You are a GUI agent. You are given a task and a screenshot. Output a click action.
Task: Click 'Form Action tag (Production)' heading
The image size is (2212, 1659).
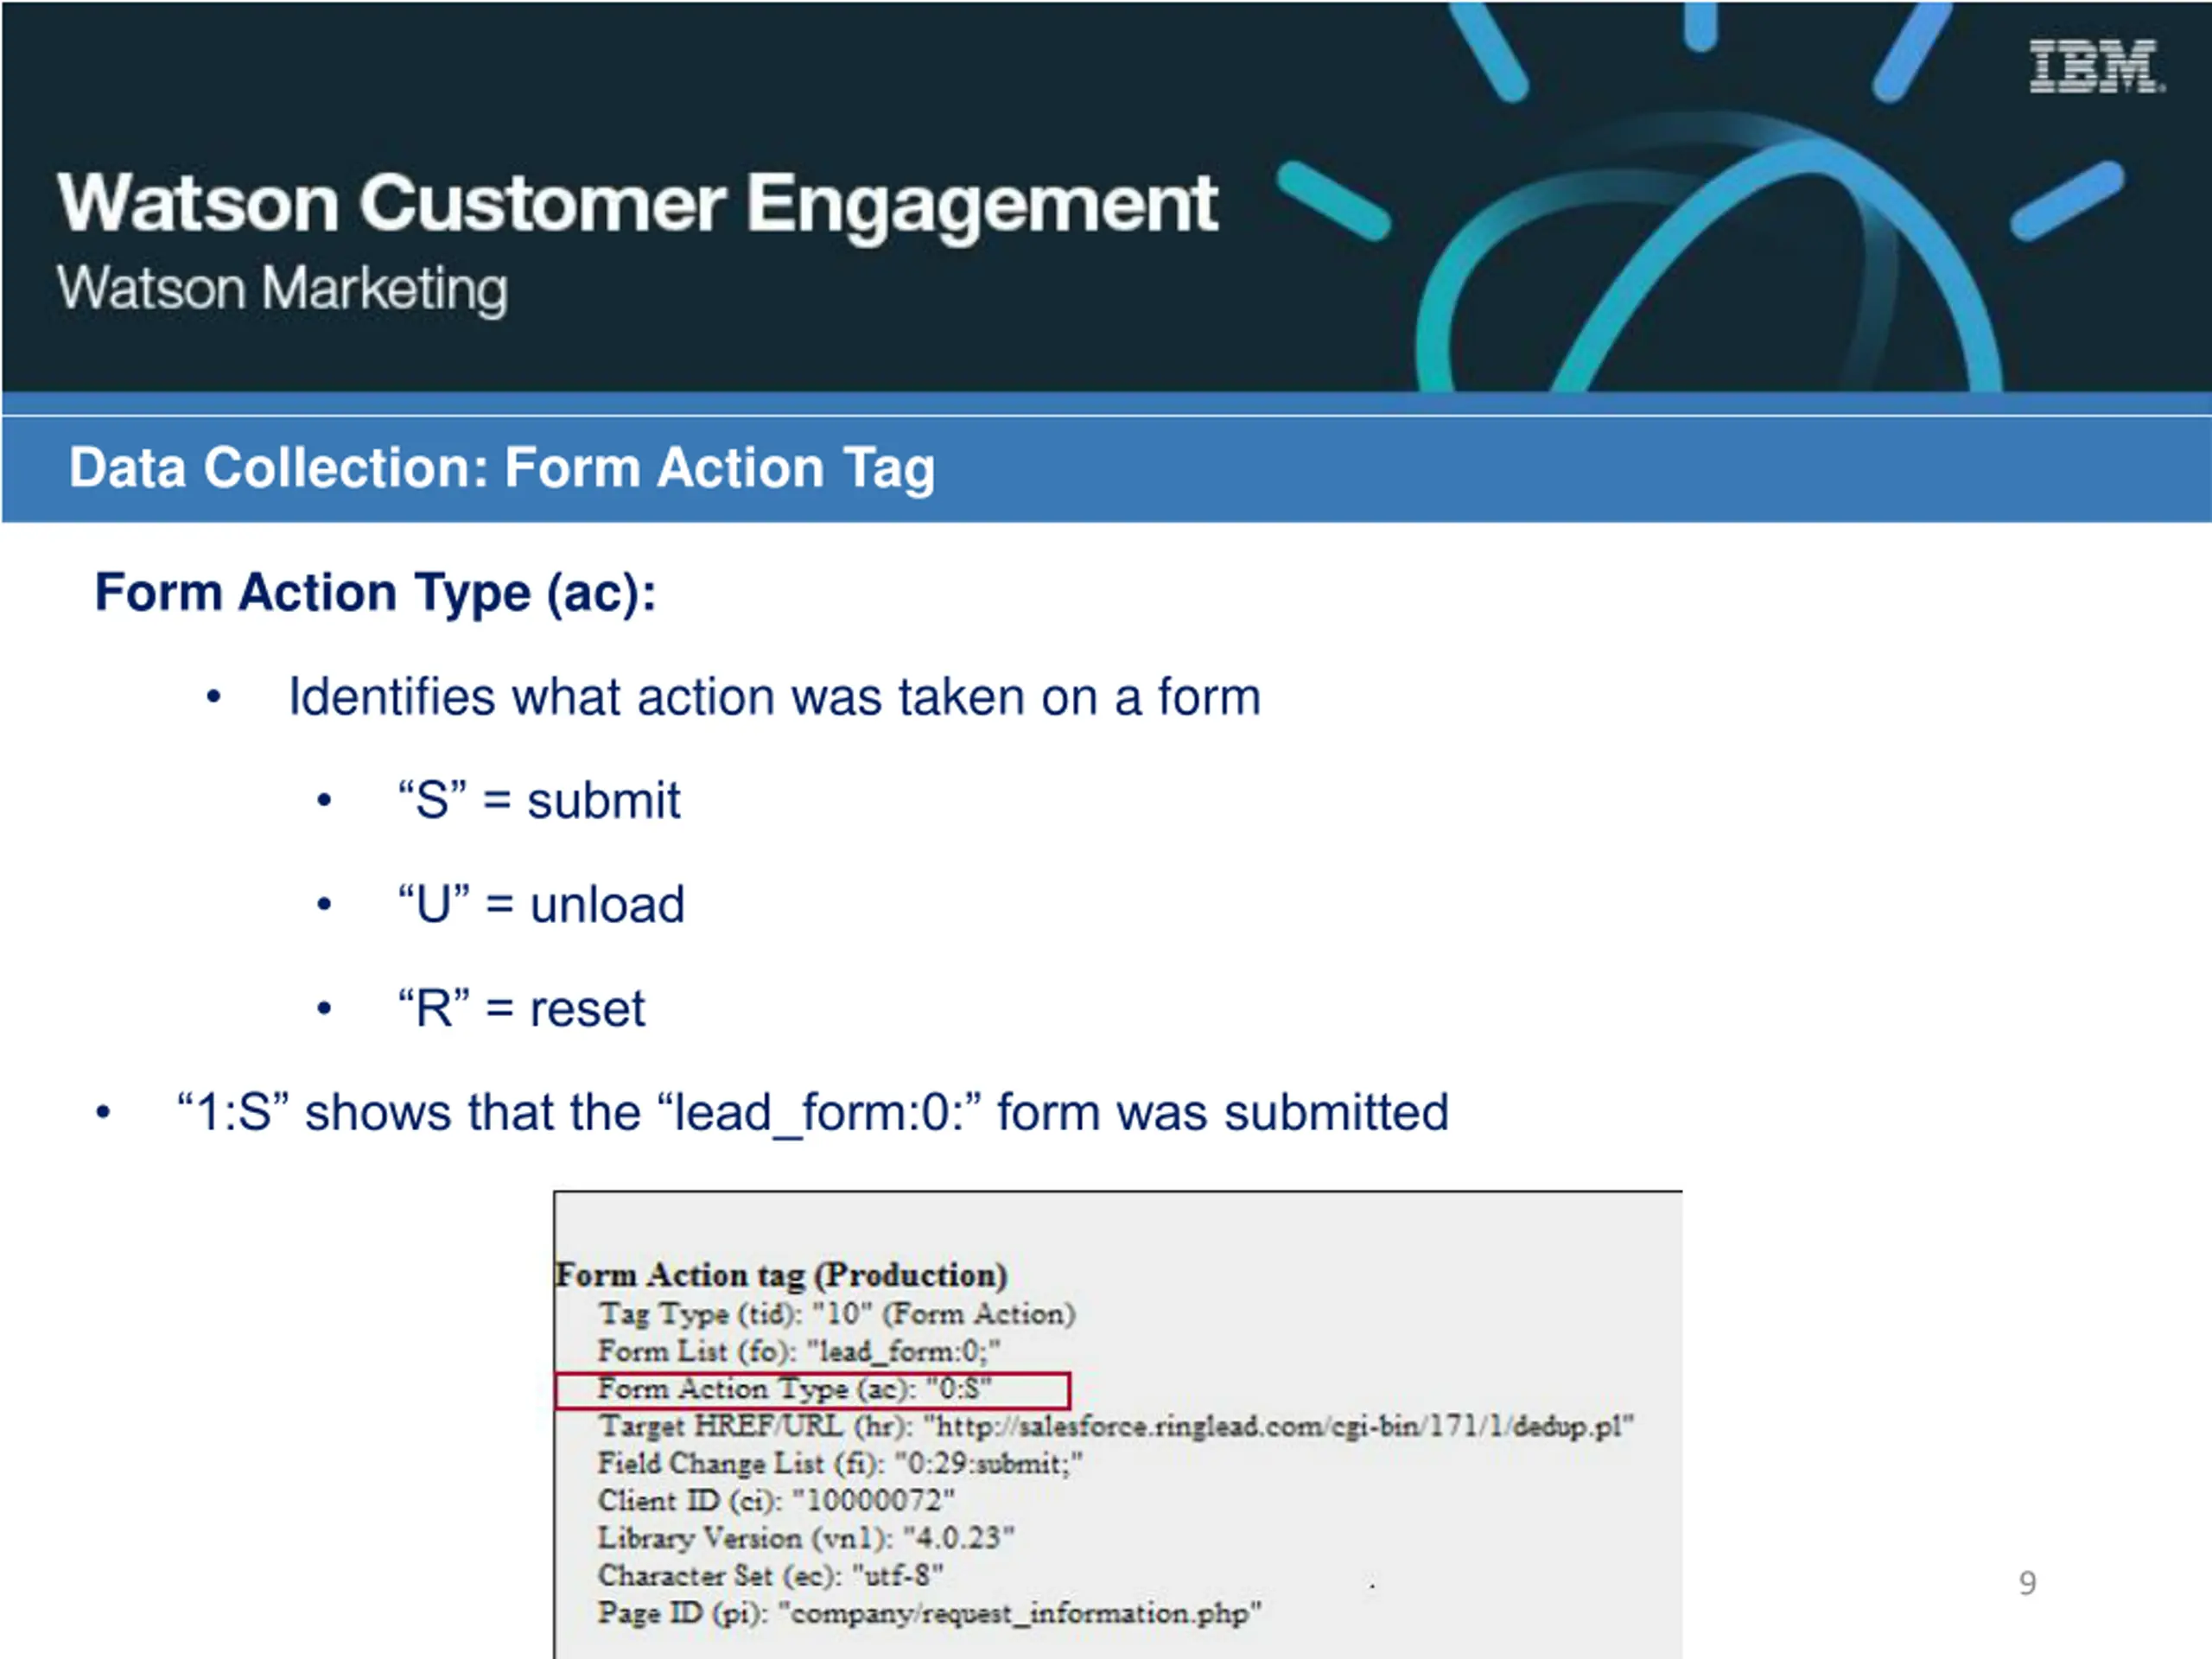point(781,1275)
